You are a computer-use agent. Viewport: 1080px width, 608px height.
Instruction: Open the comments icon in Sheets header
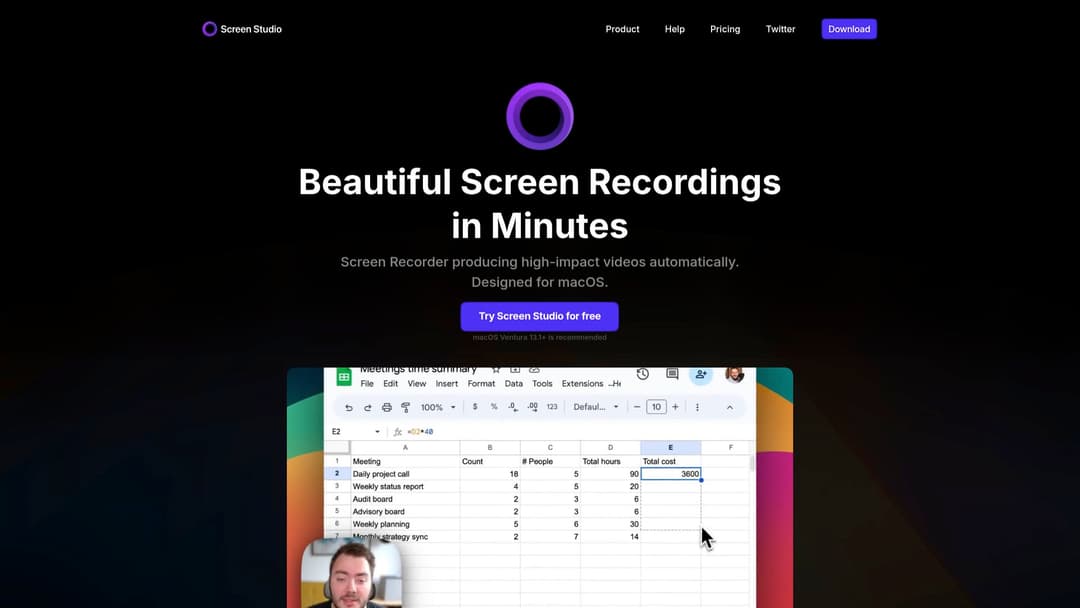(672, 374)
